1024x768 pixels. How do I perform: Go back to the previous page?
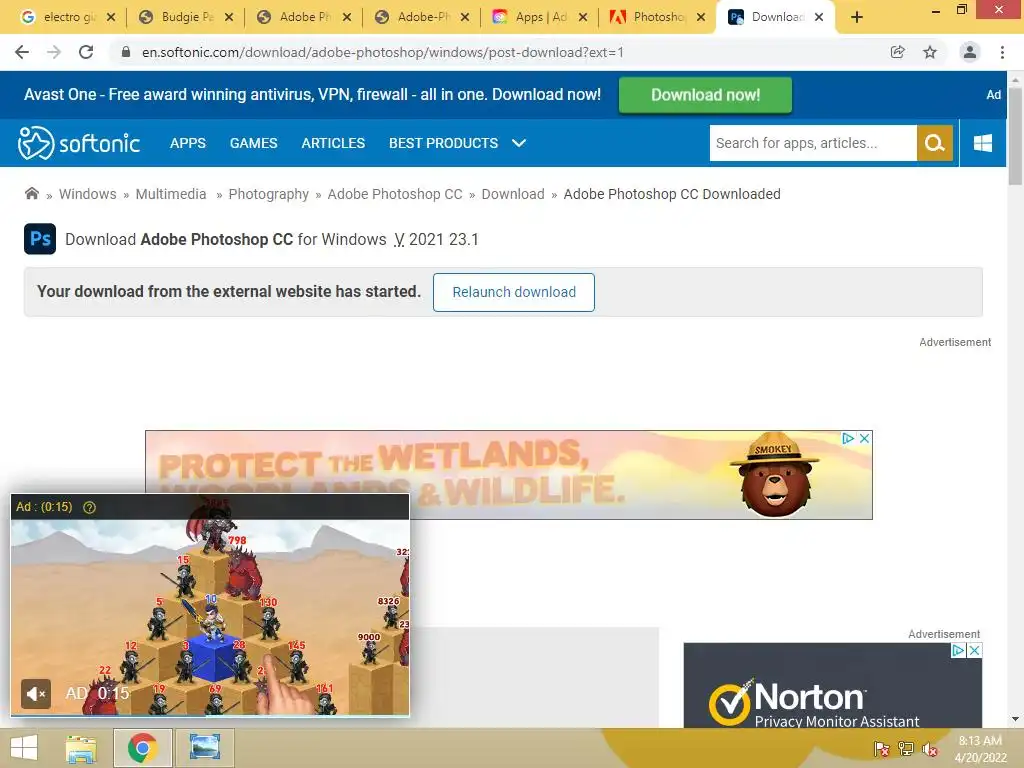point(22,52)
